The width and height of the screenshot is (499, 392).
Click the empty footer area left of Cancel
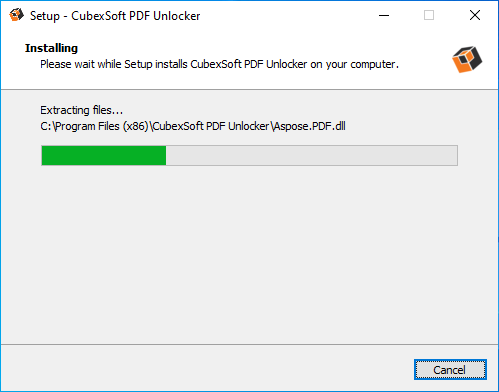[x=207, y=368]
